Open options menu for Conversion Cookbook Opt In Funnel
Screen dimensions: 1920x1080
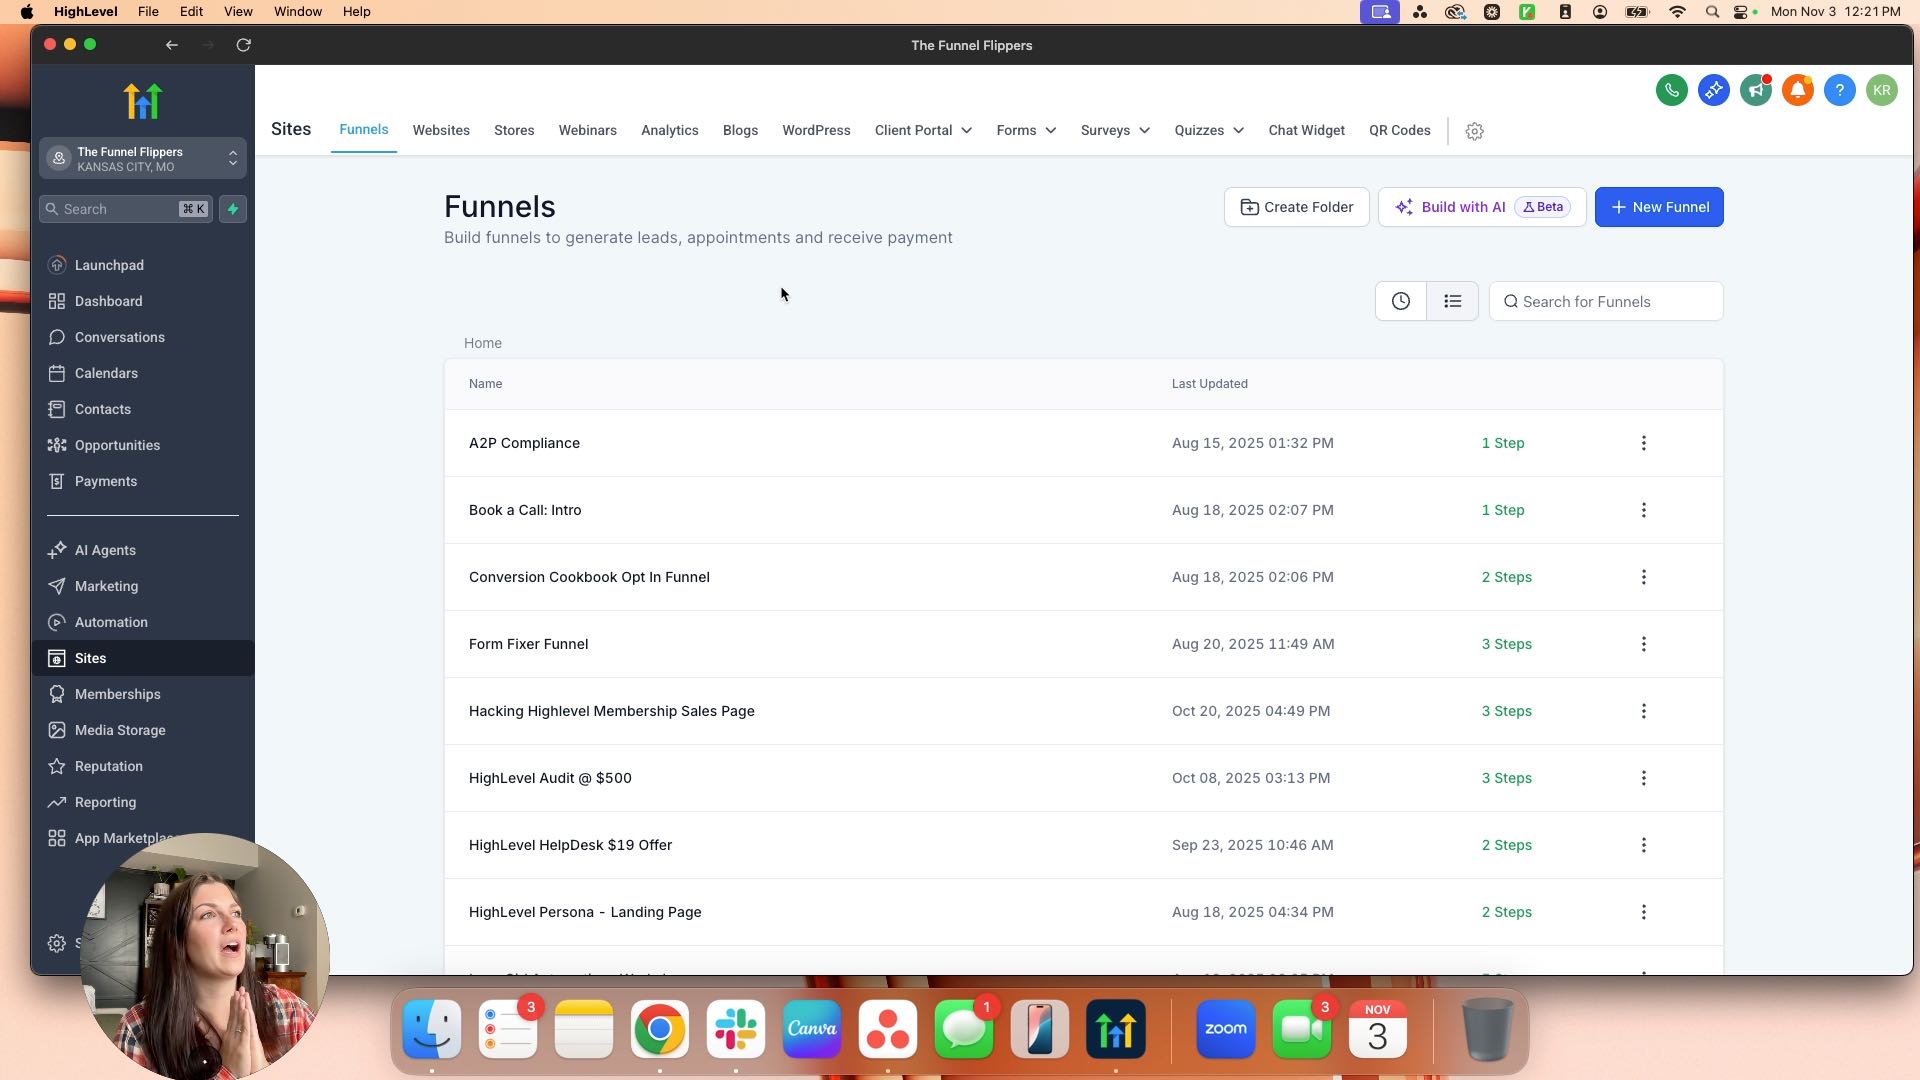click(x=1643, y=577)
